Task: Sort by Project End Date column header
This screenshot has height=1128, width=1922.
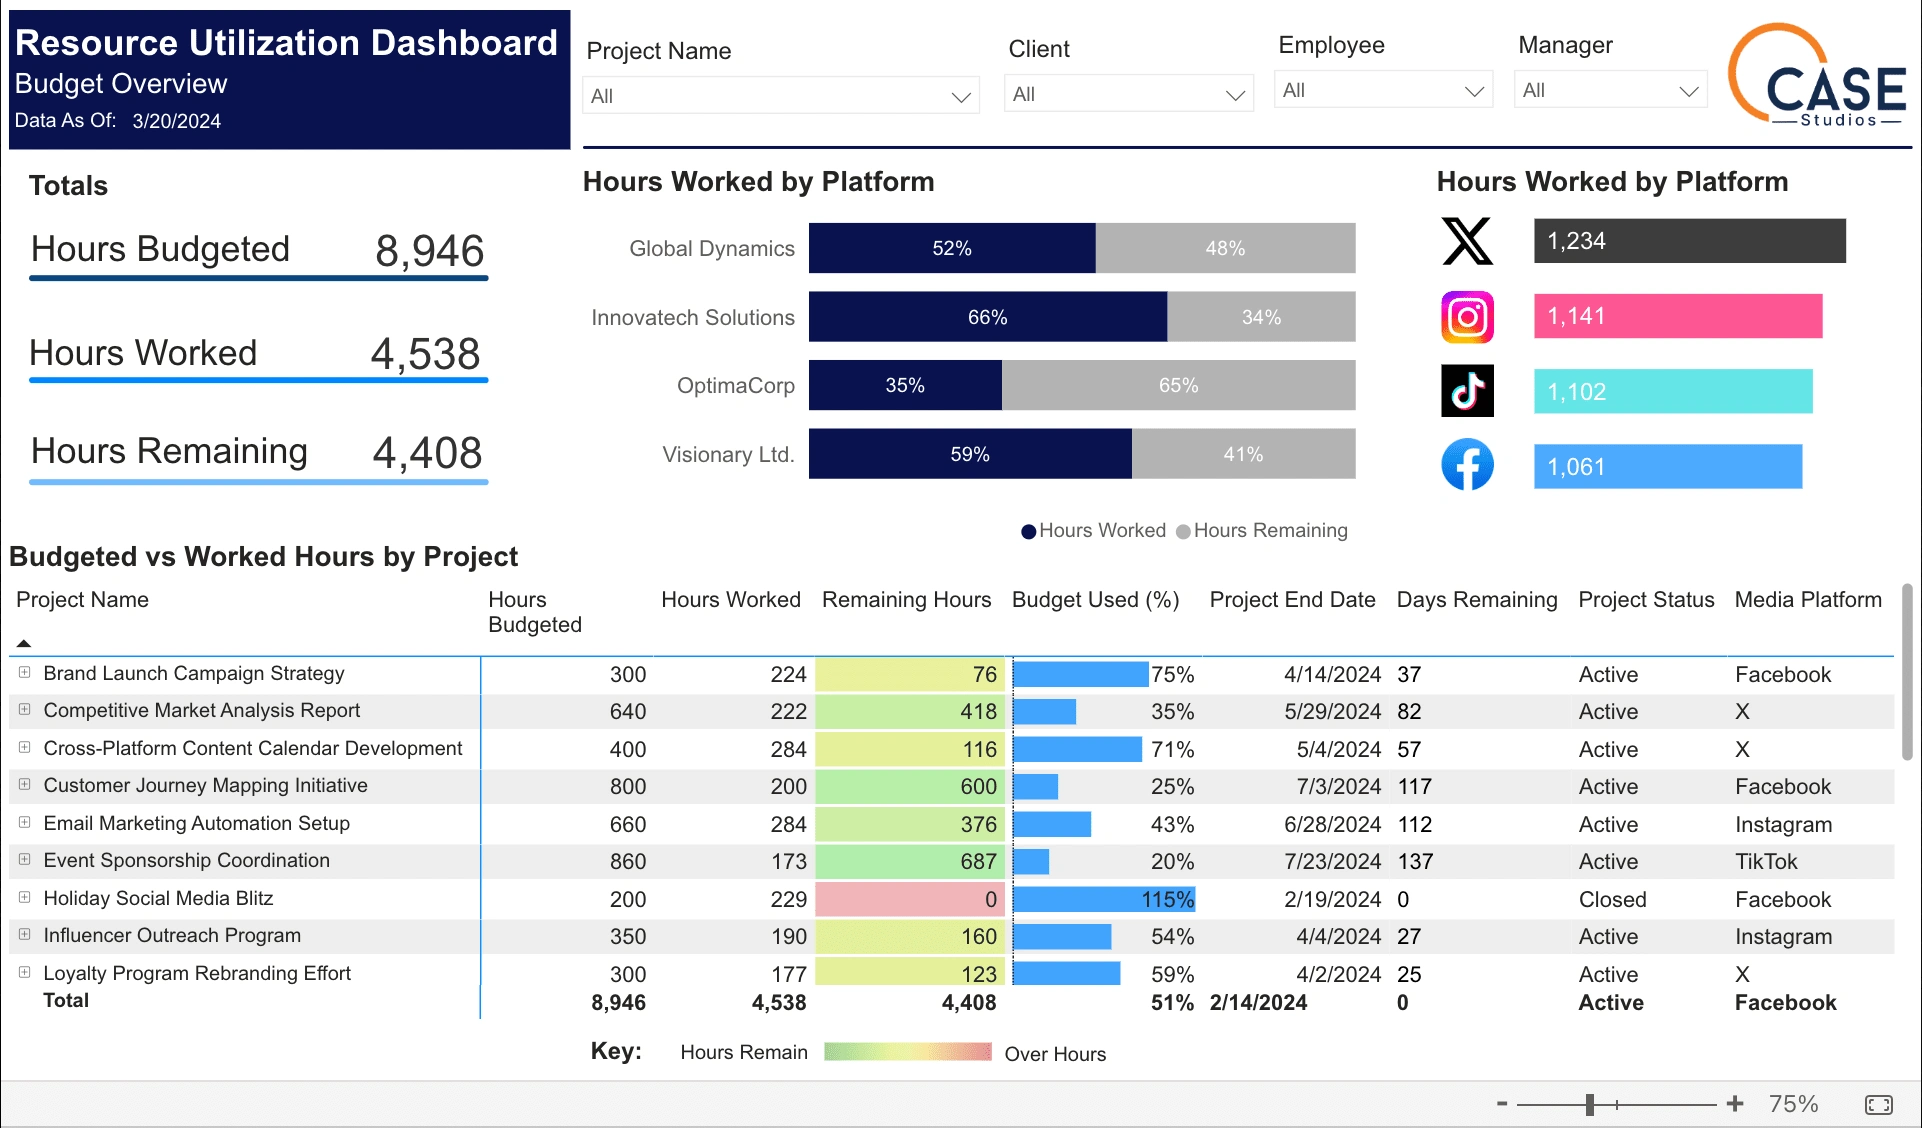Action: click(x=1293, y=600)
